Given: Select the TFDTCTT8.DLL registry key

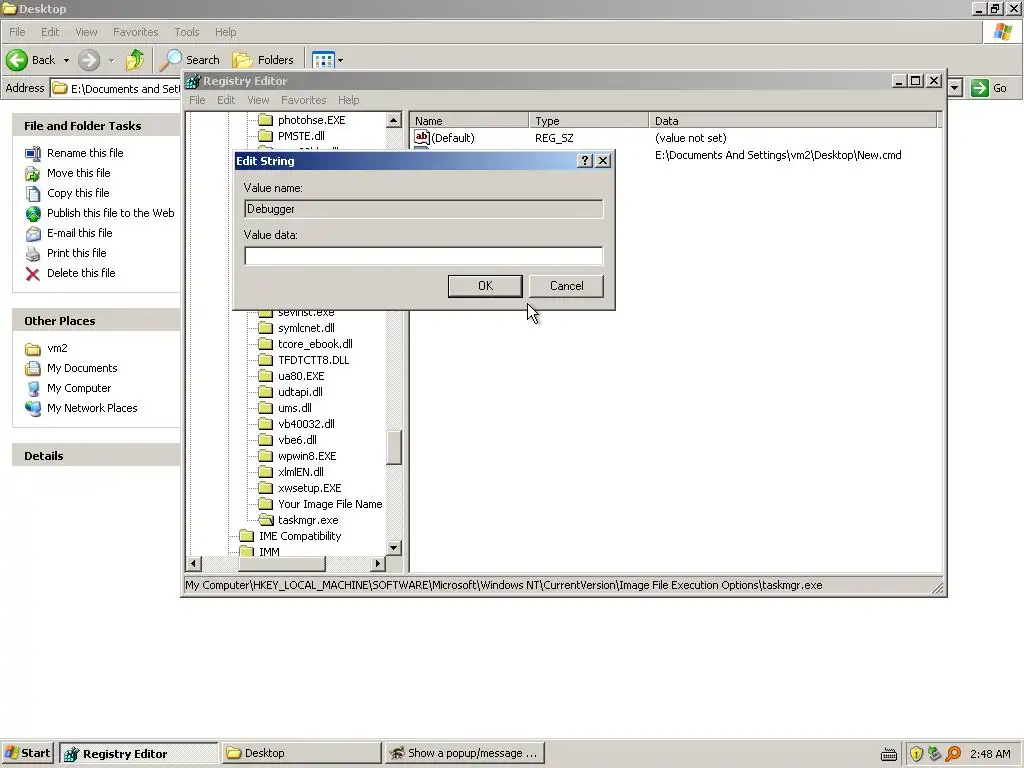Looking at the screenshot, I should click(x=313, y=360).
